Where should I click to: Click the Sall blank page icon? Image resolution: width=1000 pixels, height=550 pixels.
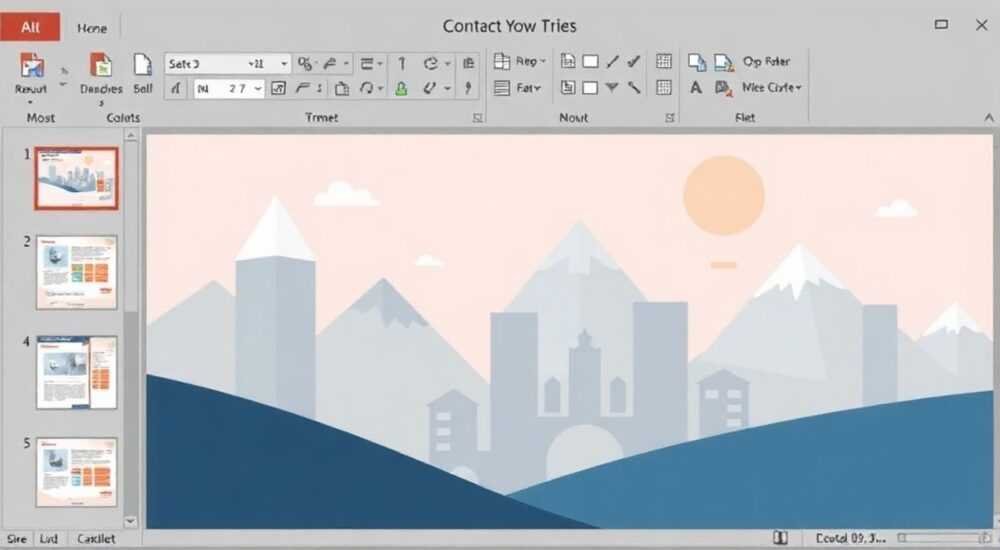point(142,64)
